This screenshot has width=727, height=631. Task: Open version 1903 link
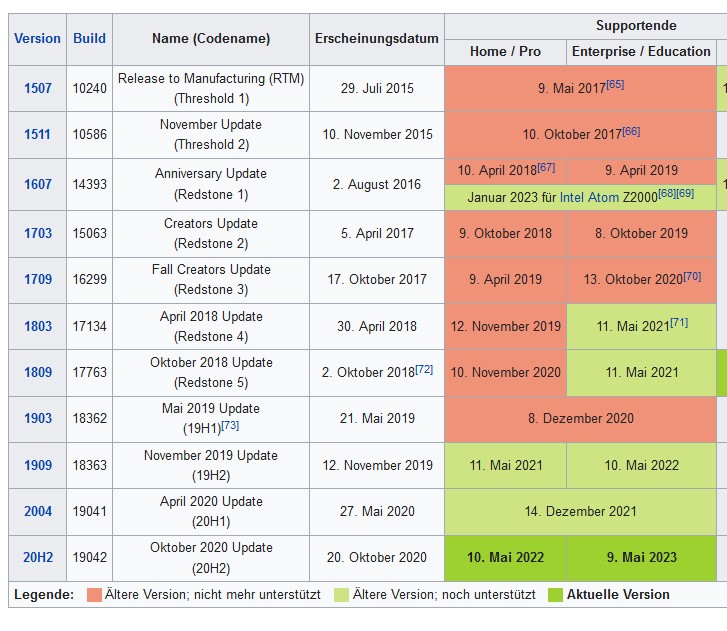[x=38, y=418]
